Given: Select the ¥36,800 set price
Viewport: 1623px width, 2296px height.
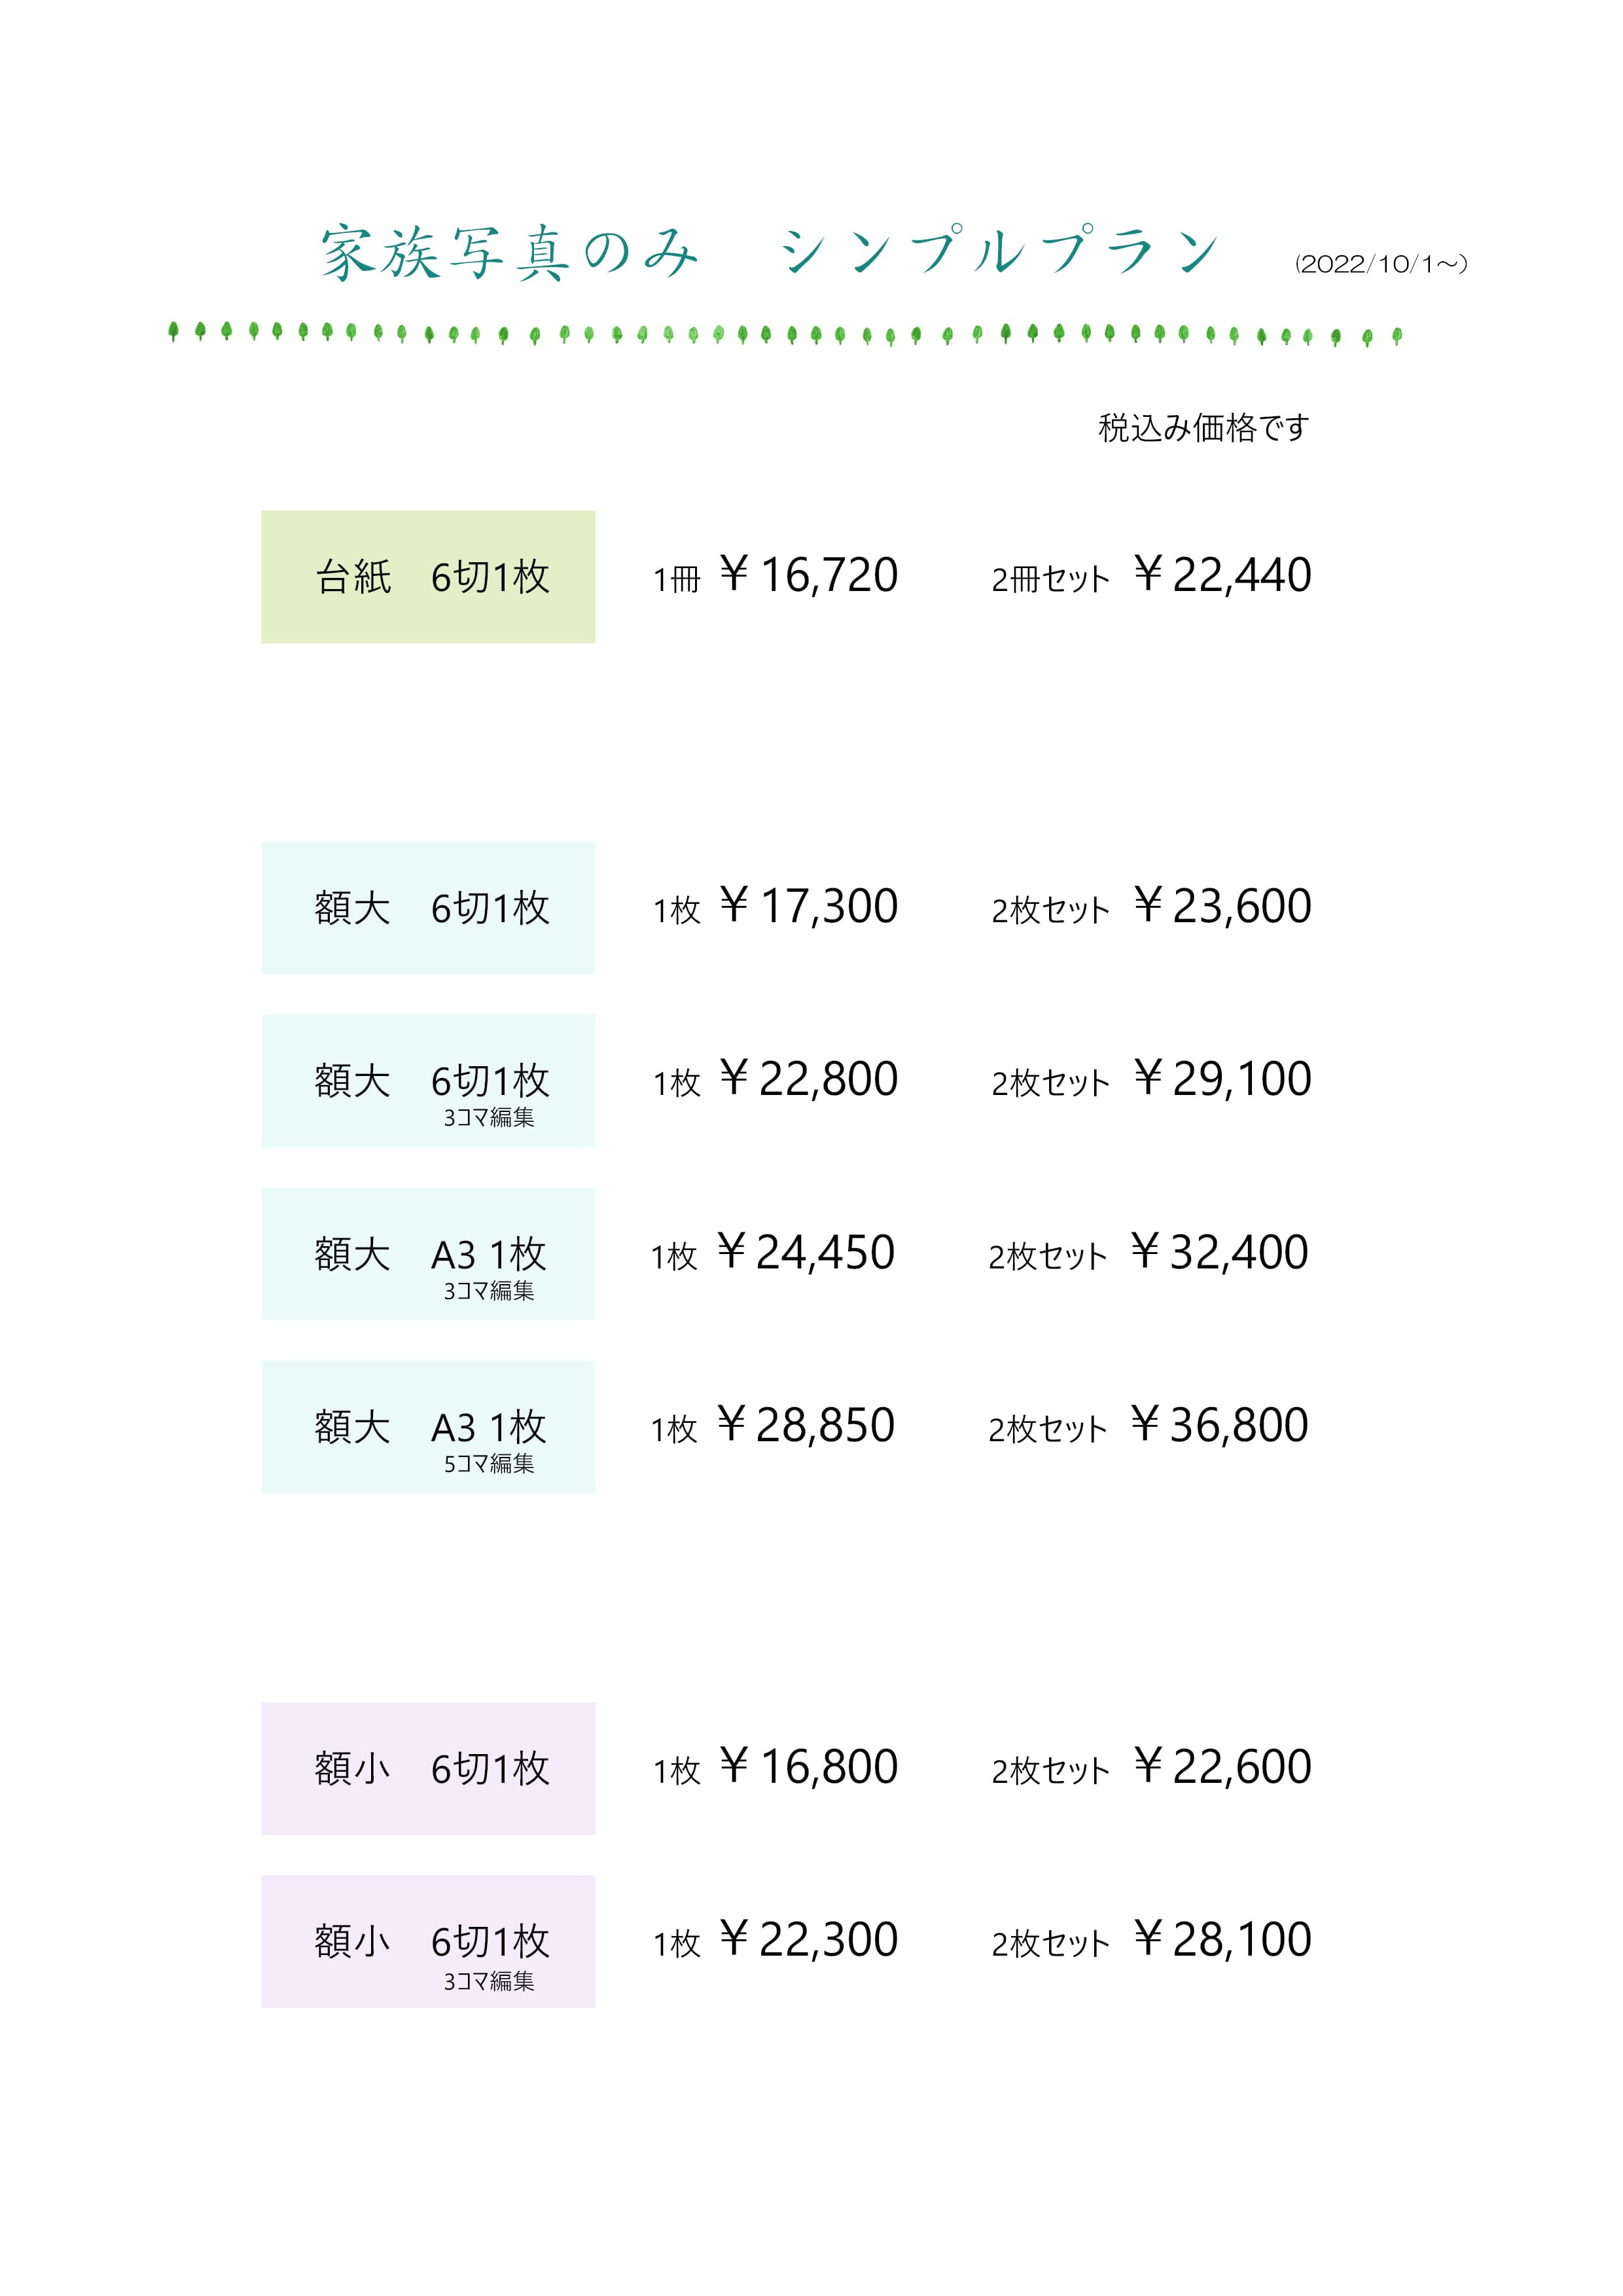Looking at the screenshot, I should (1219, 1426).
